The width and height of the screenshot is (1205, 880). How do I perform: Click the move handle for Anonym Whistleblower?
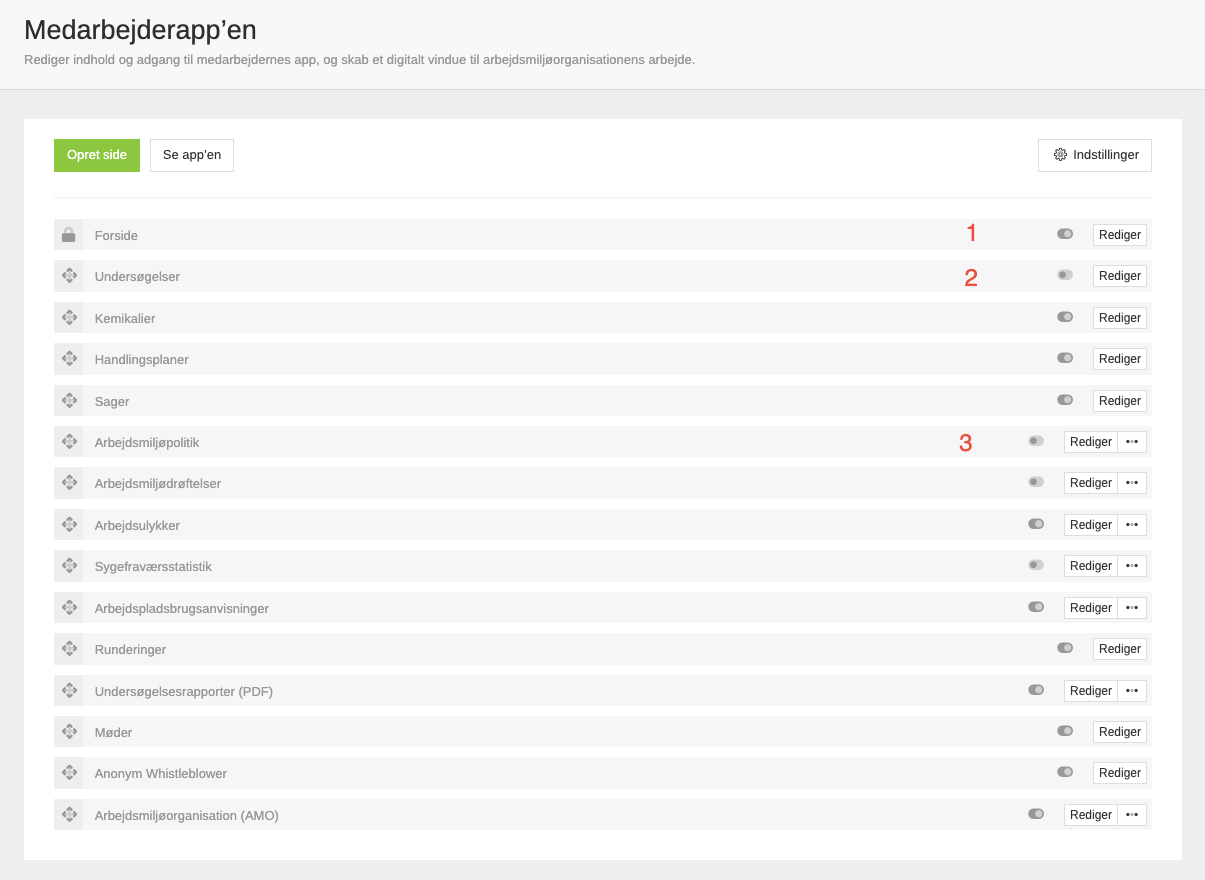69,773
